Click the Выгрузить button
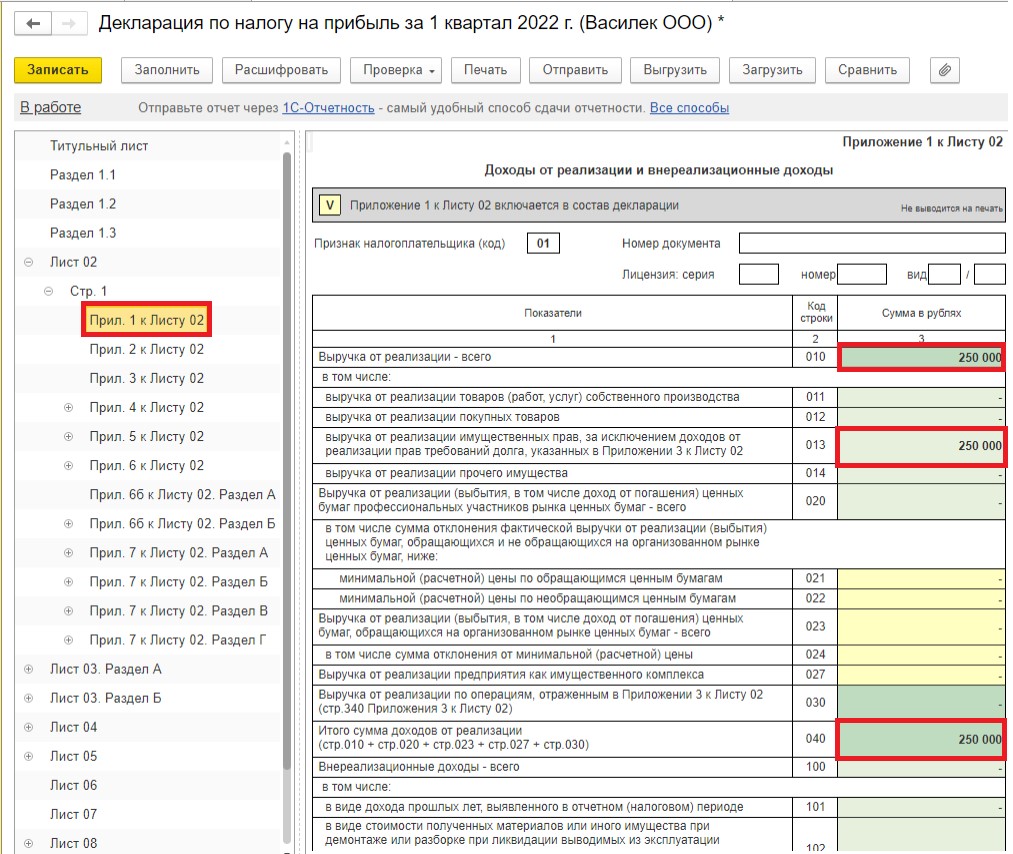Viewport: 1013px width, 854px height. tap(675, 70)
